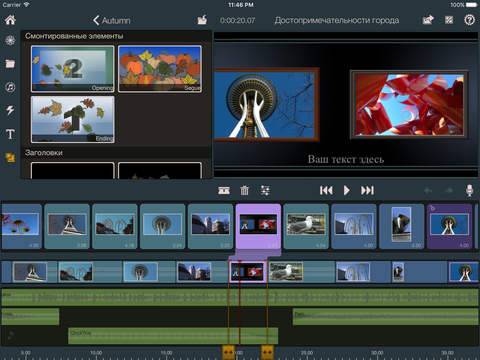Select the Ending montage thumbnail
This screenshot has height=360, width=480.
[73, 119]
